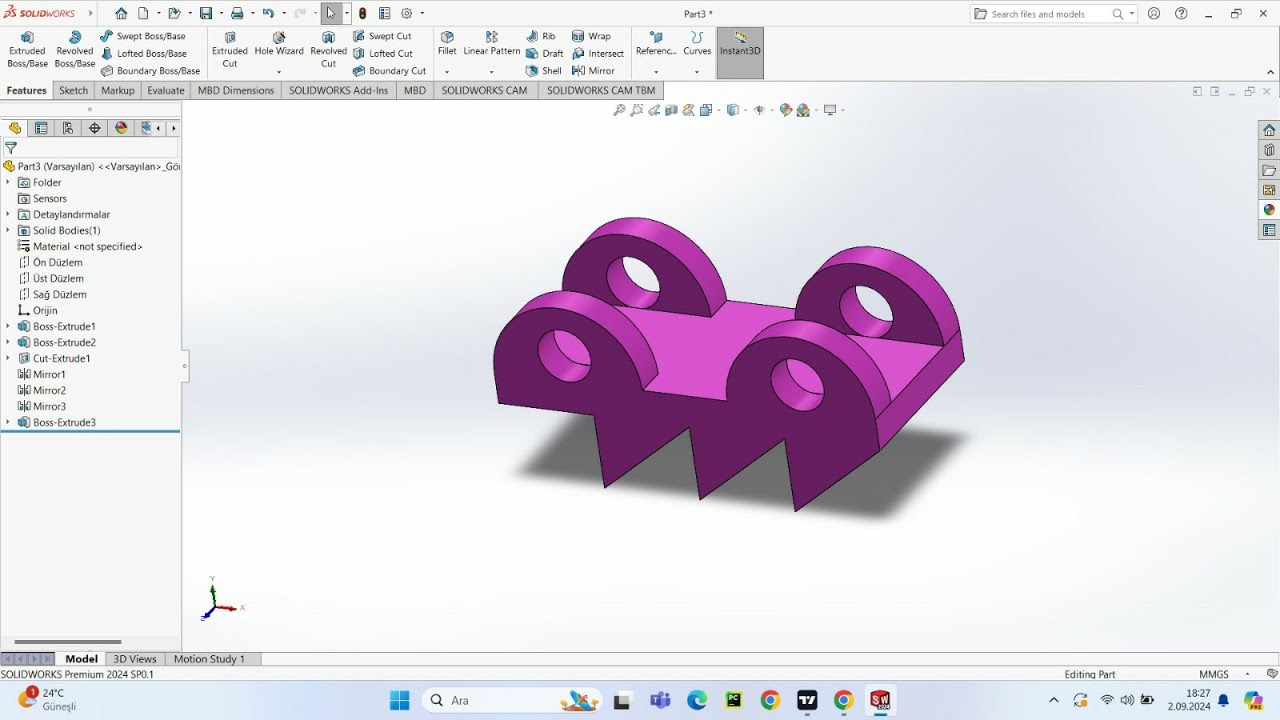1280x720 pixels.
Task: Open the Appearances tab in task pane
Action: tap(1269, 210)
